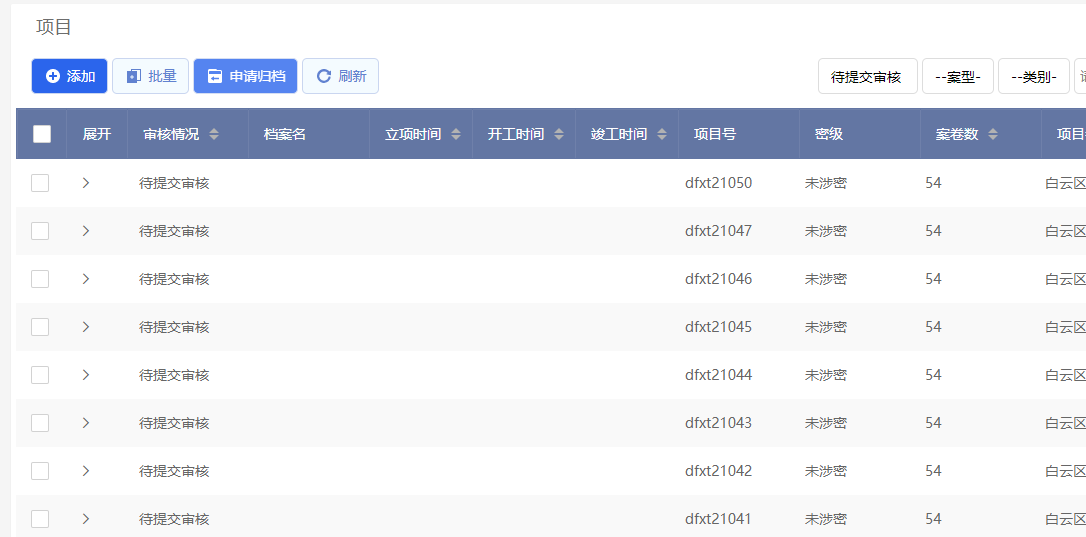Sort by 立项时间 column arrows
The image size is (1086, 537).
(x=456, y=134)
